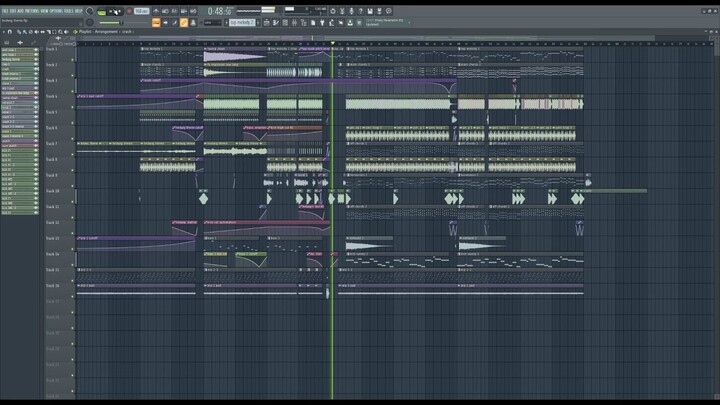Adjust the main volume knob
The image size is (720, 405).
[x=90, y=11]
